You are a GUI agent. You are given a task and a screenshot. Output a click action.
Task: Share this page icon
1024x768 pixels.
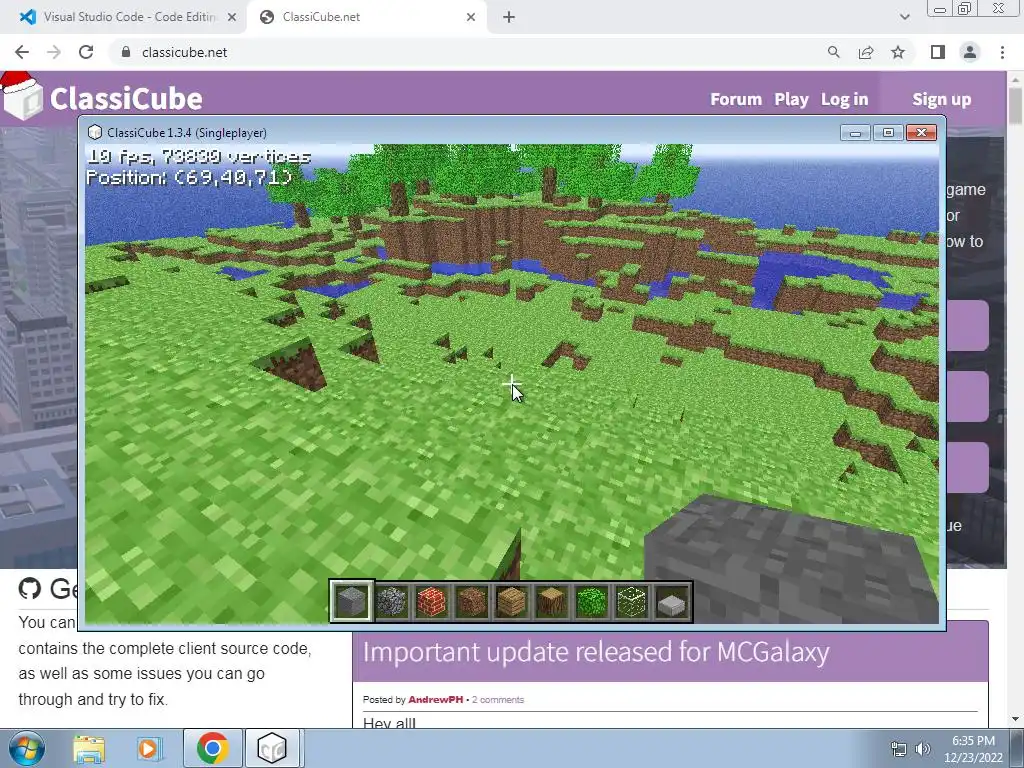(x=866, y=52)
